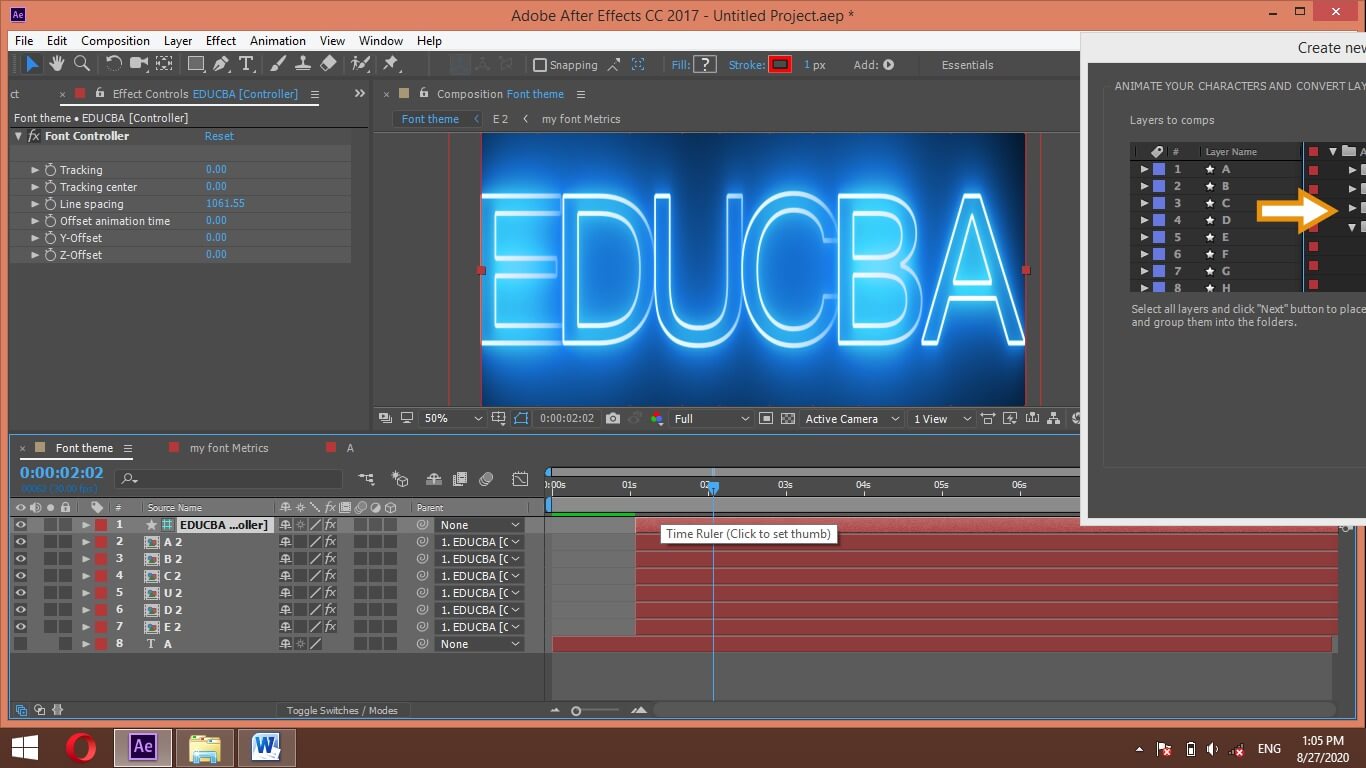Activate the Zoom tool
The height and width of the screenshot is (768, 1366).
coord(81,64)
